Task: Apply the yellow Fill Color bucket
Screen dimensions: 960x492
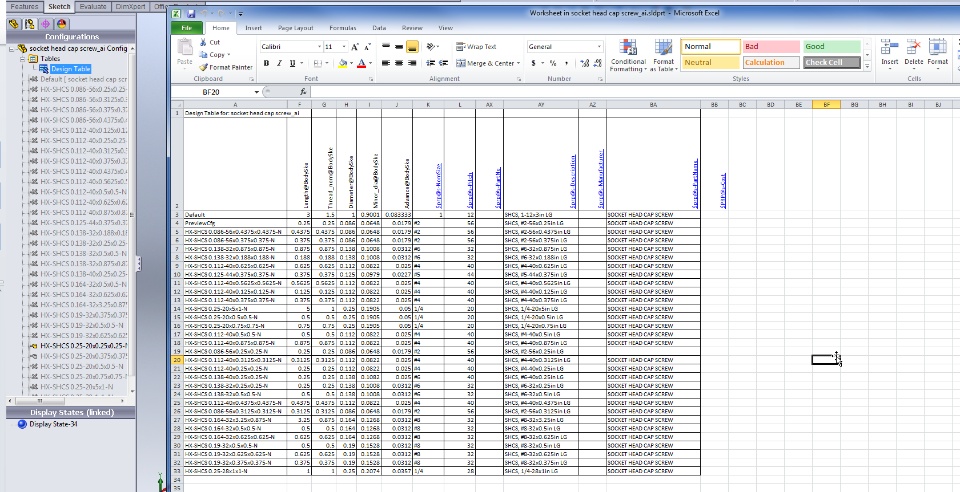Action: (342, 63)
